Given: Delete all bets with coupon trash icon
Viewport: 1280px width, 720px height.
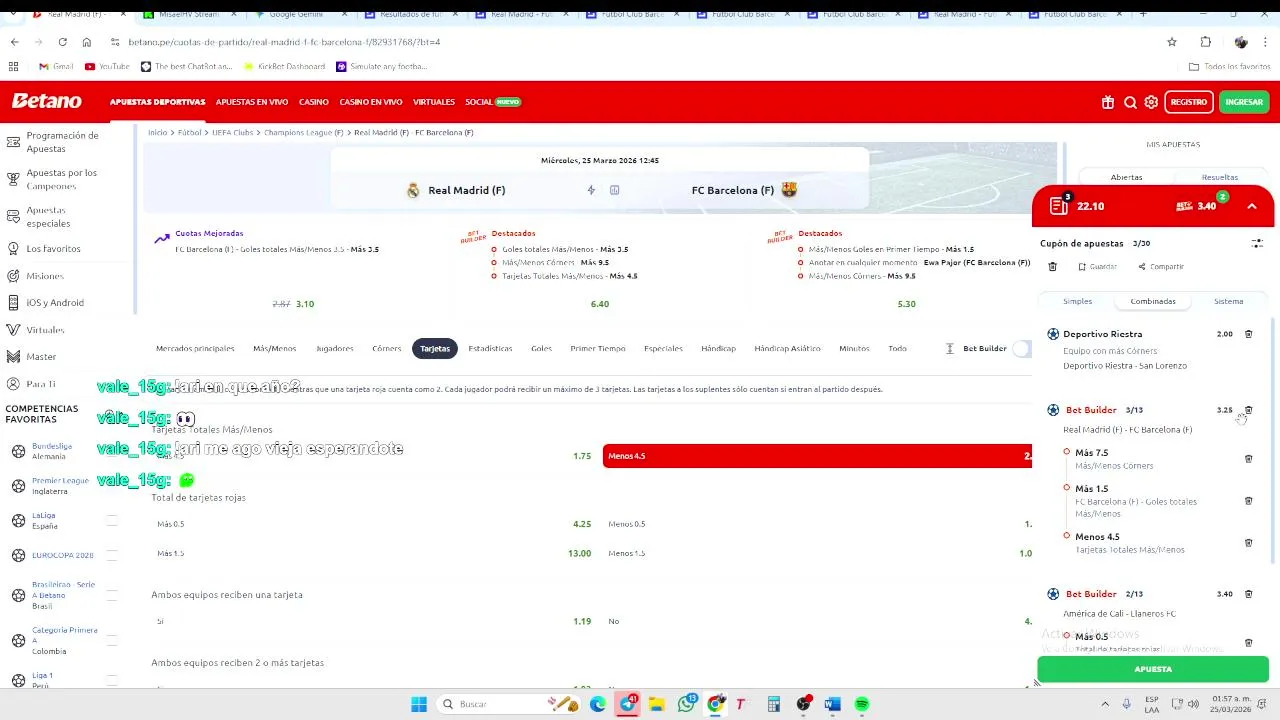Looking at the screenshot, I should pos(1052,267).
